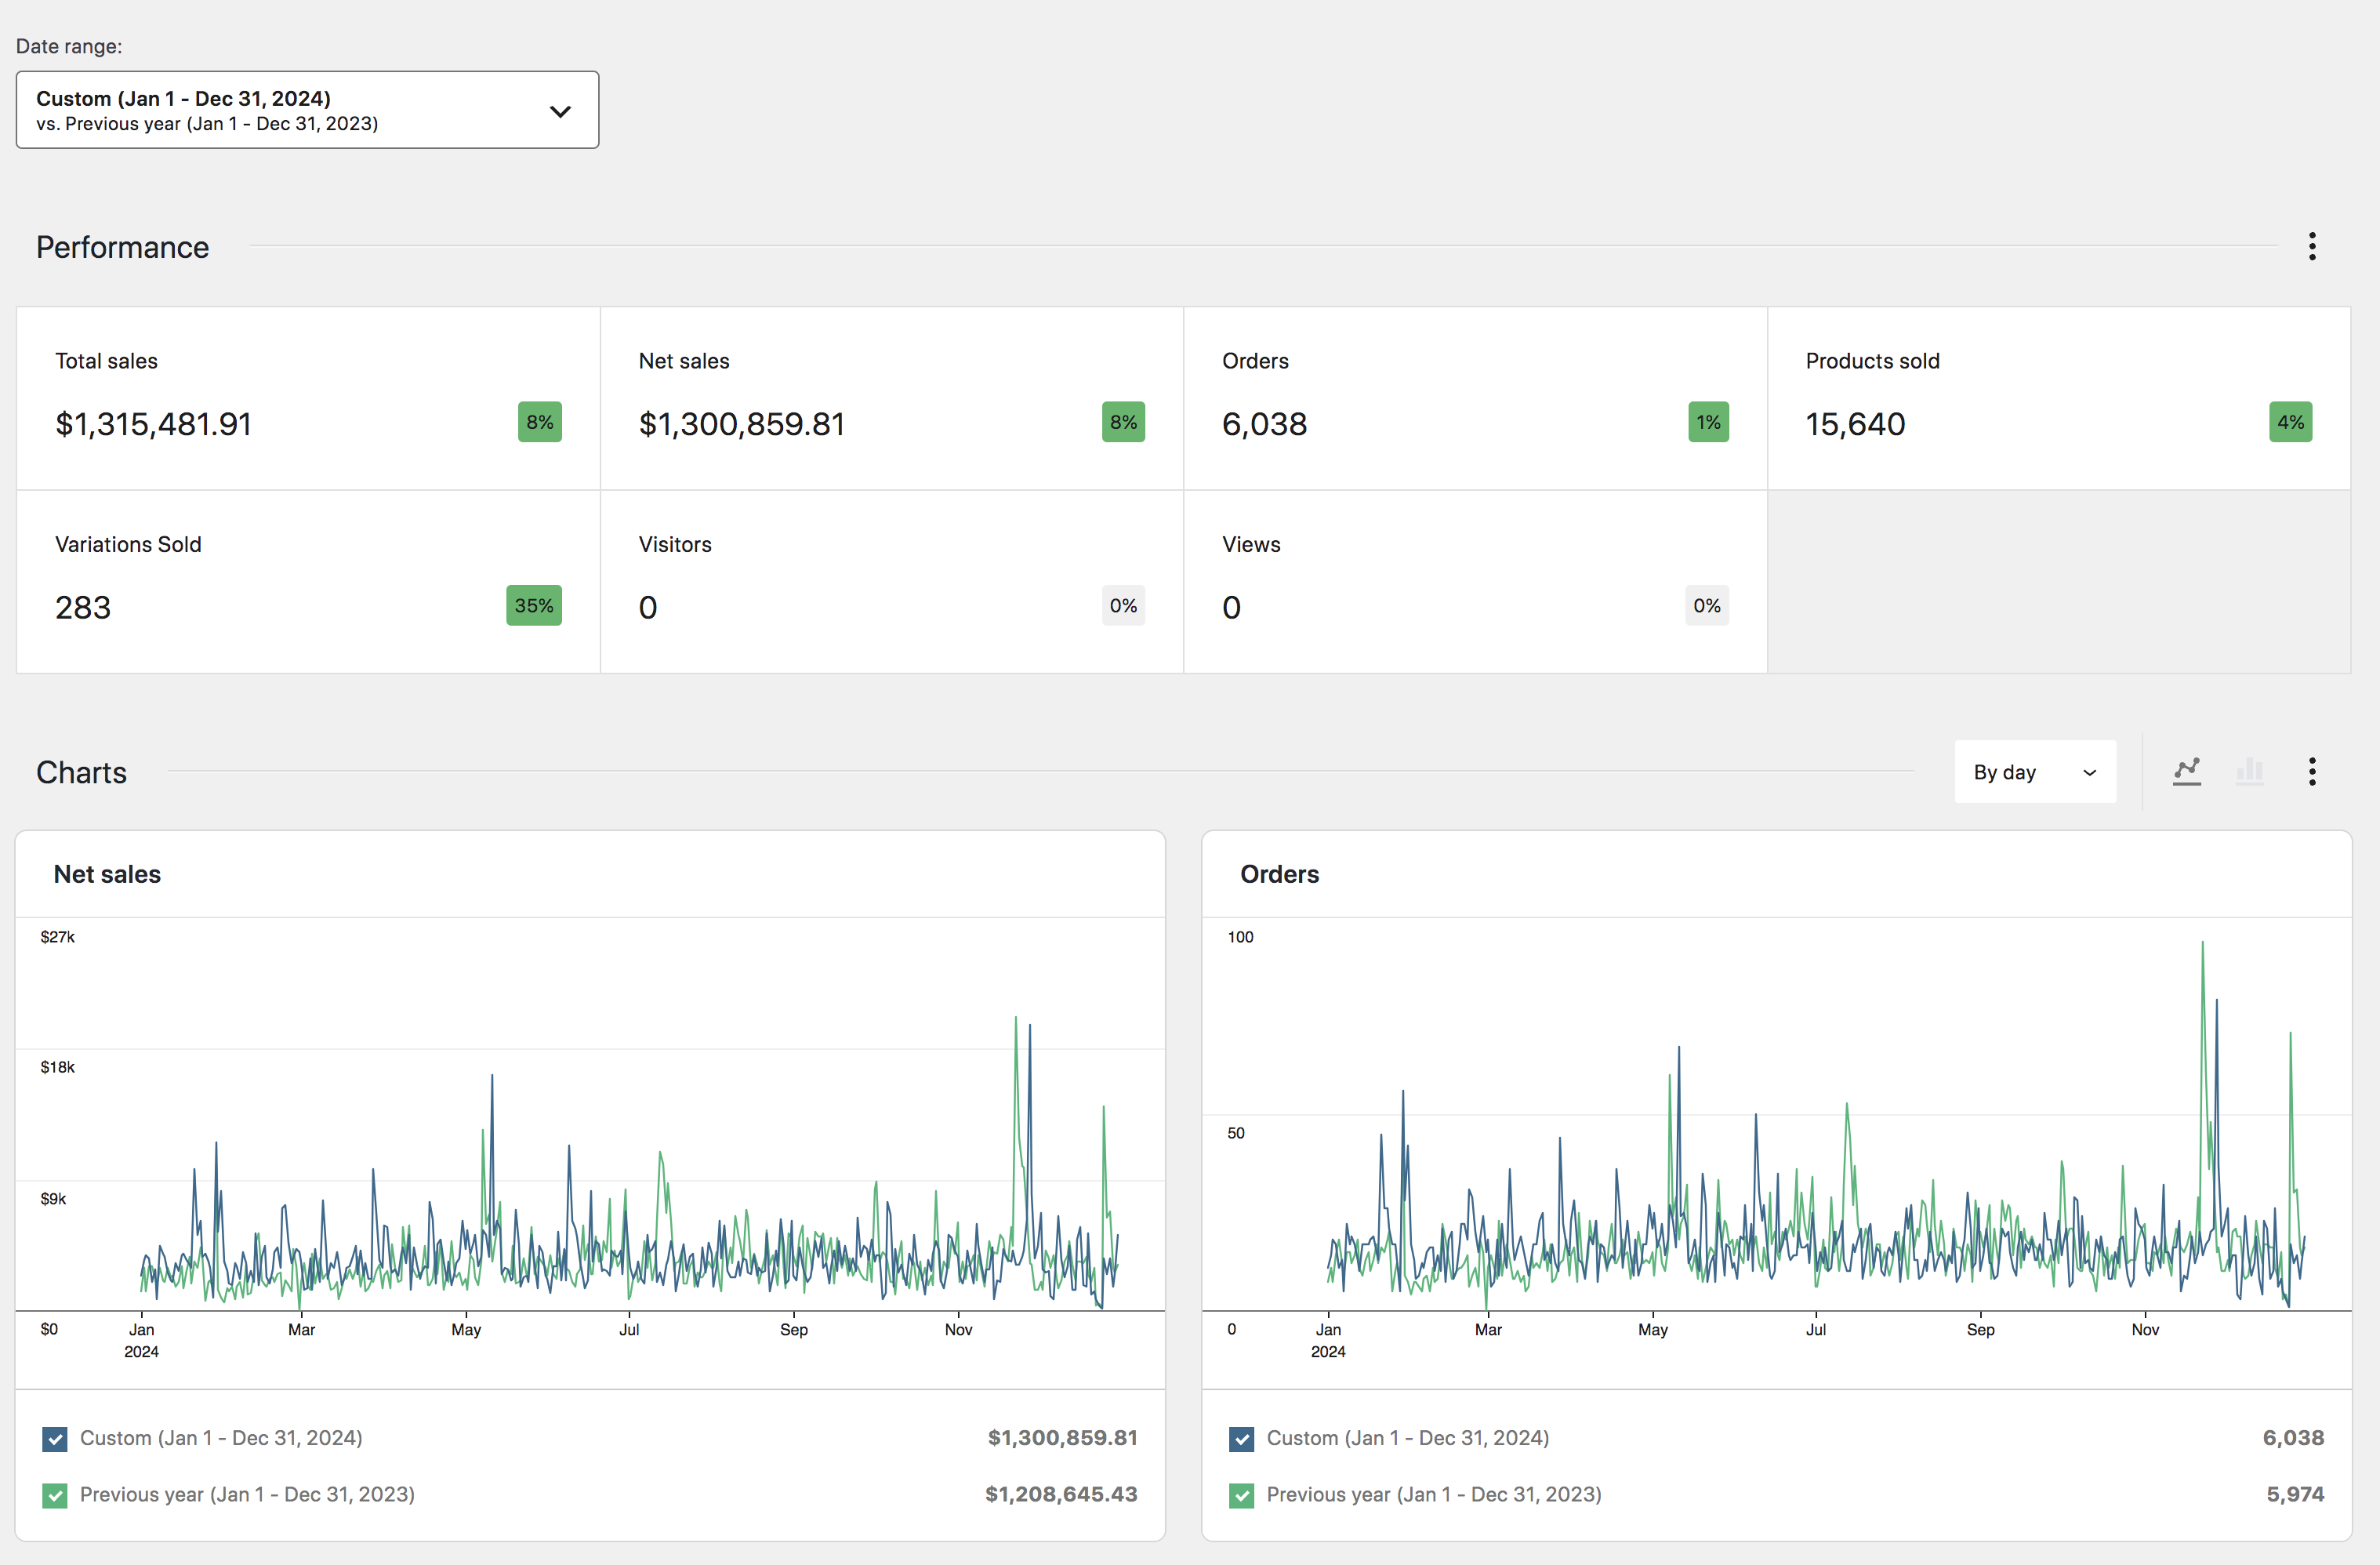Open the Charts section options menu
2380x1565 pixels.
pos(2311,771)
